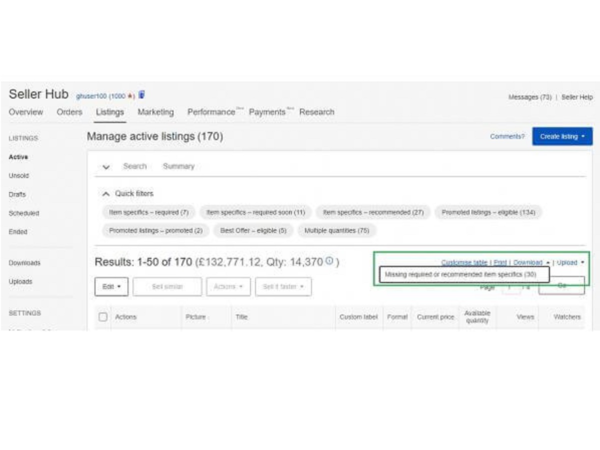
Task: Open the Performance tab
Action: [x=211, y=112]
